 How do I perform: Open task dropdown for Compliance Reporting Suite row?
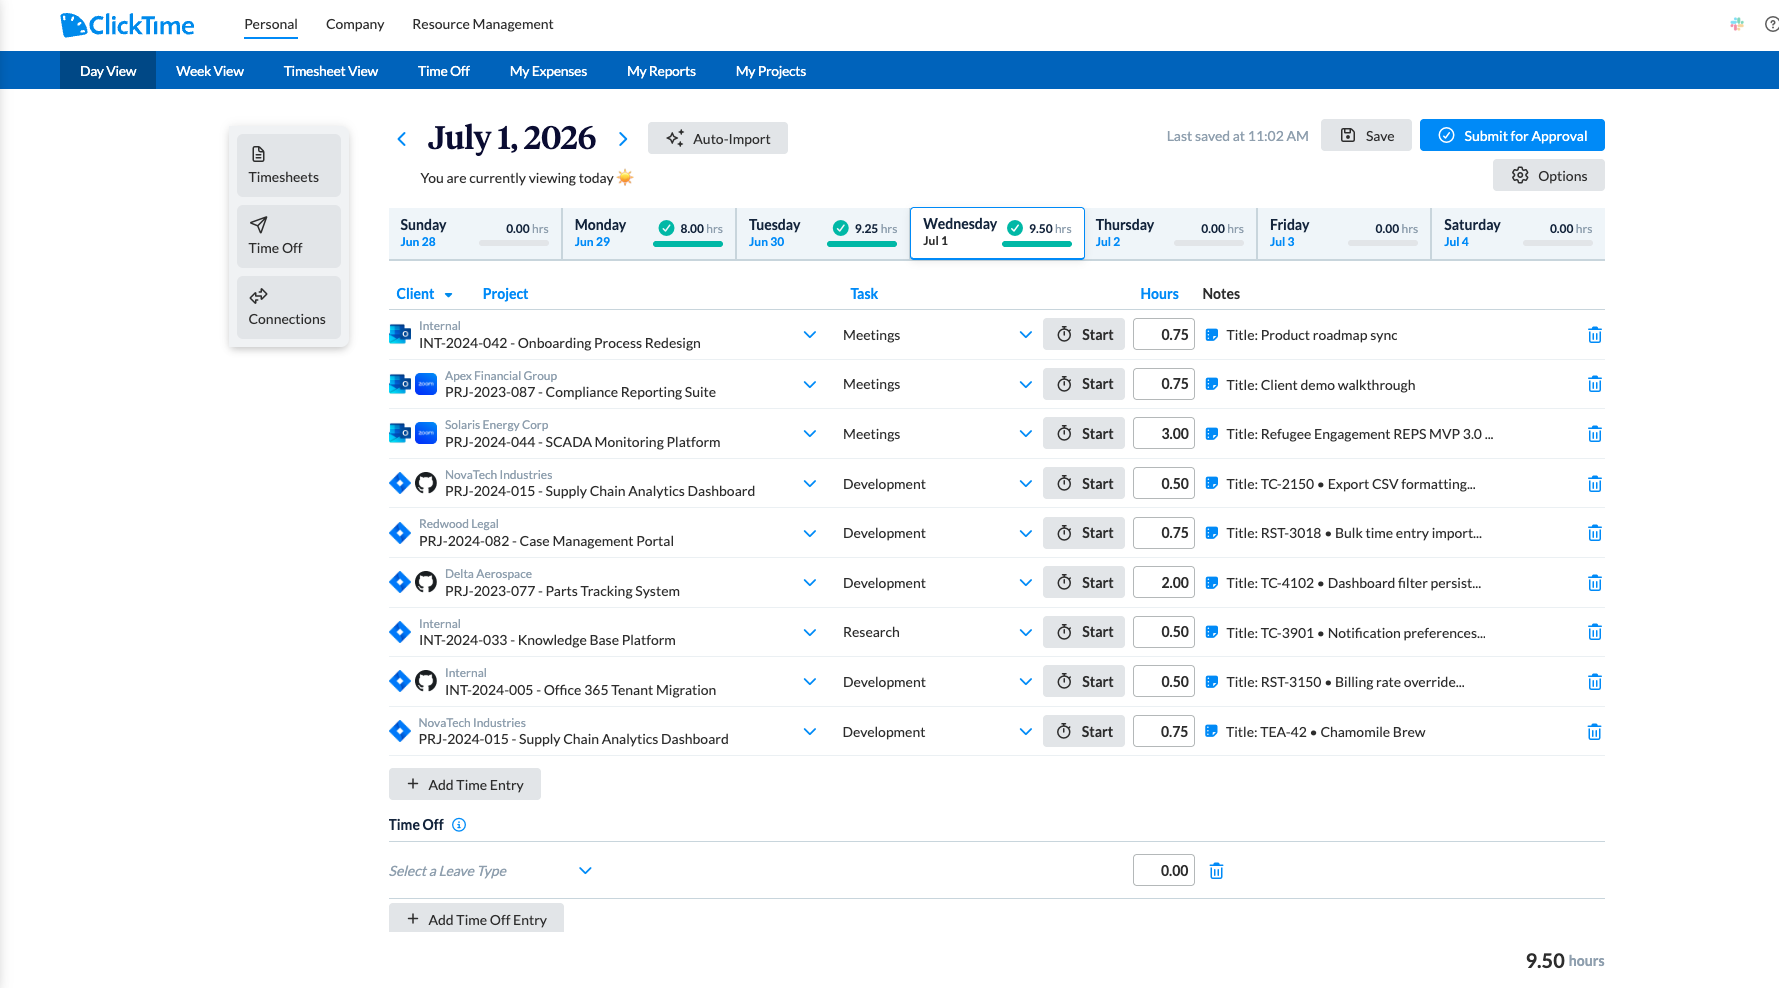1025,384
